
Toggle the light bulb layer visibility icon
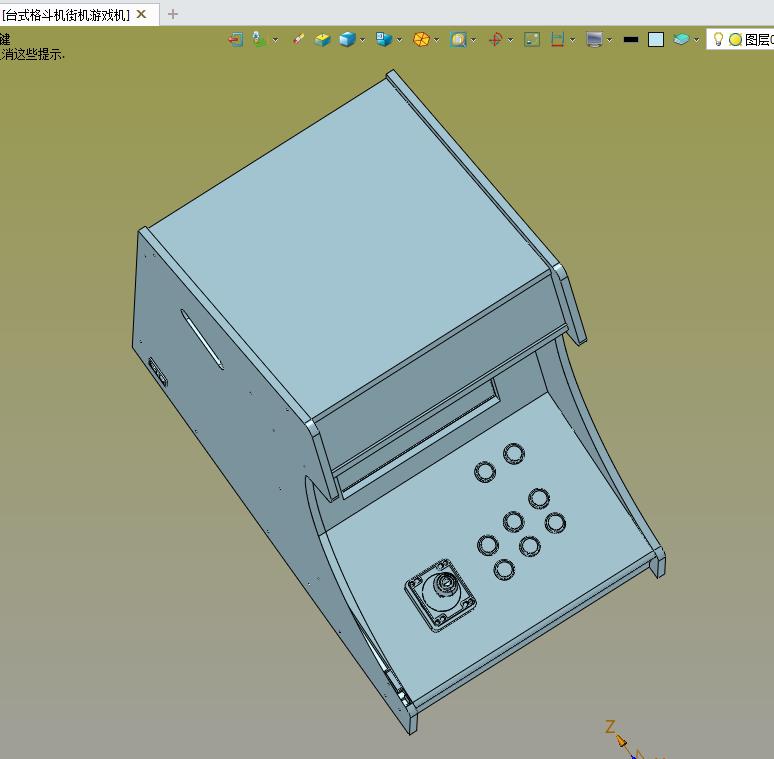coord(718,39)
